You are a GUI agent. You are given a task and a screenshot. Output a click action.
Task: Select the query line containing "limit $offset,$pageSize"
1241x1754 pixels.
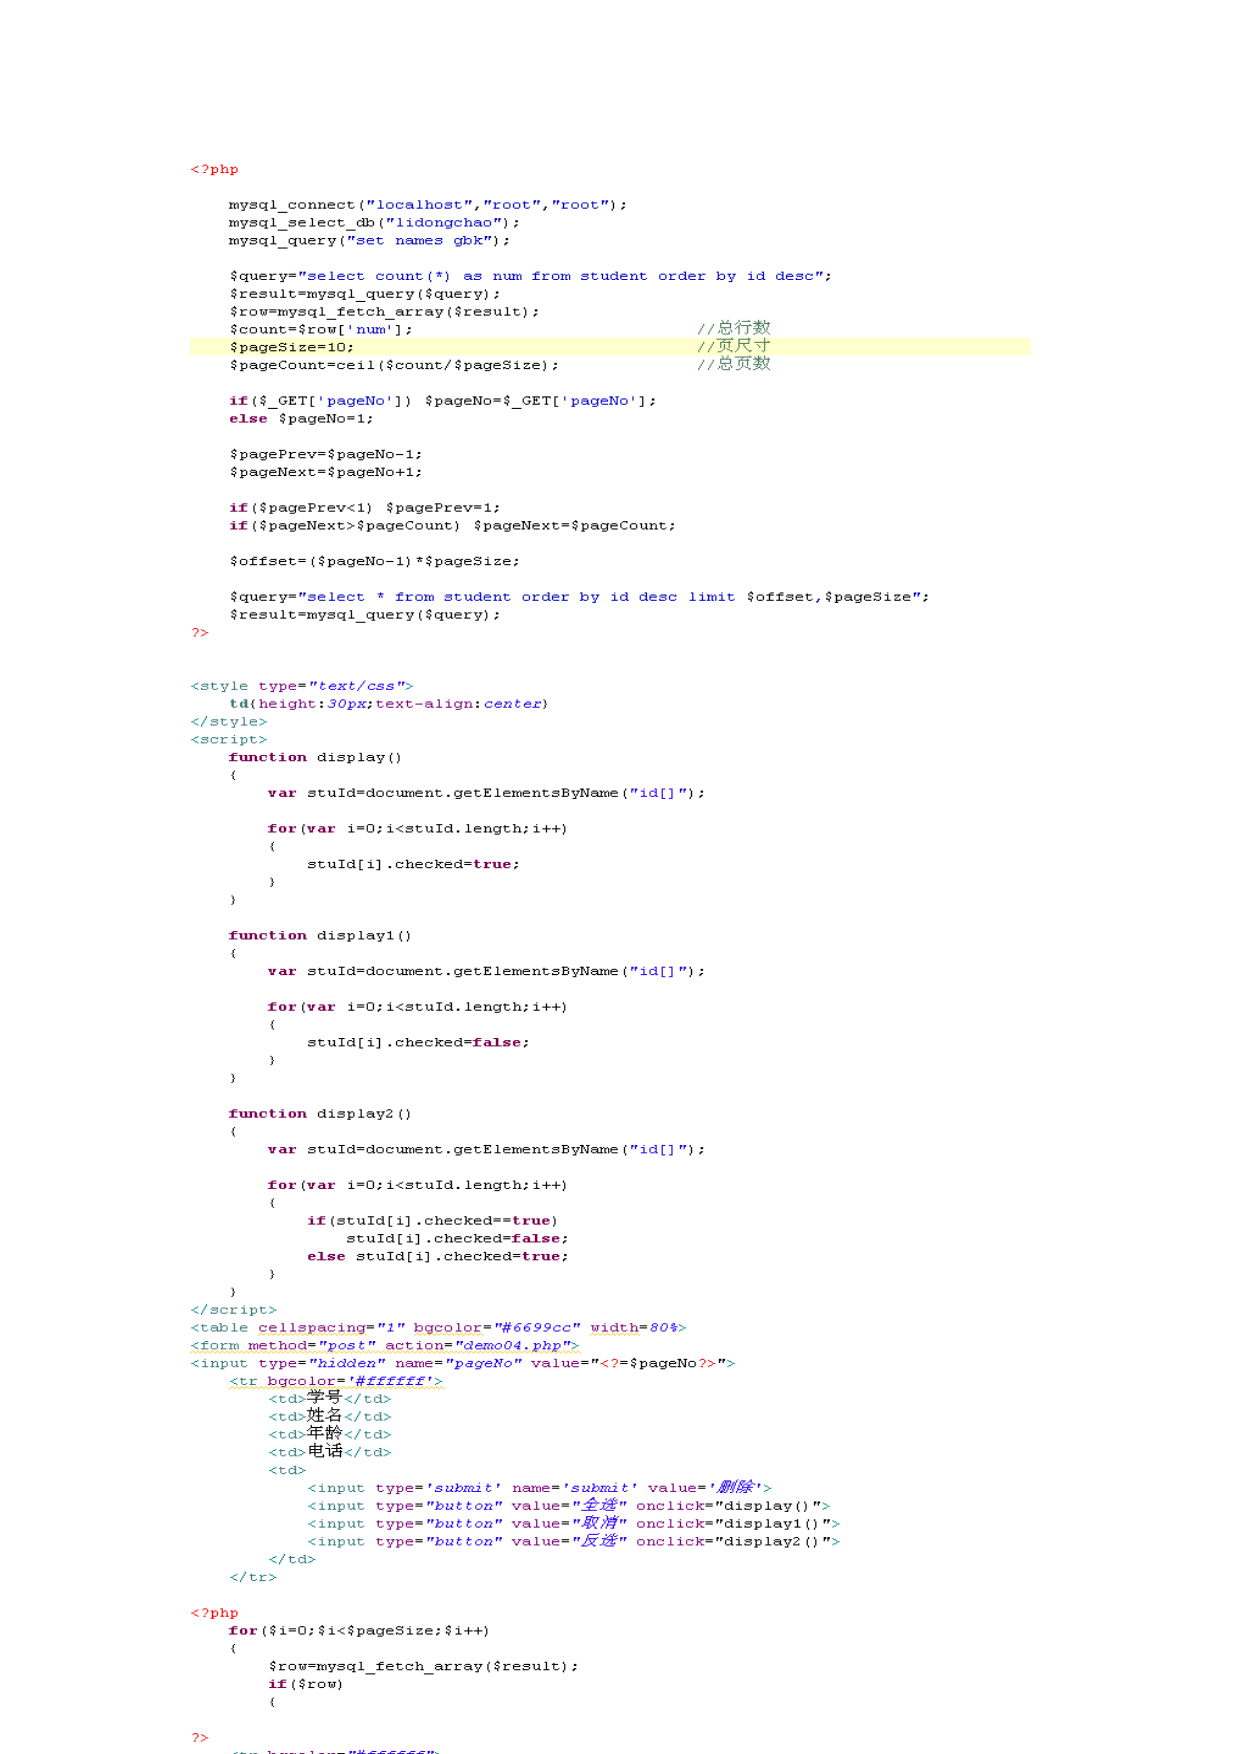point(579,597)
